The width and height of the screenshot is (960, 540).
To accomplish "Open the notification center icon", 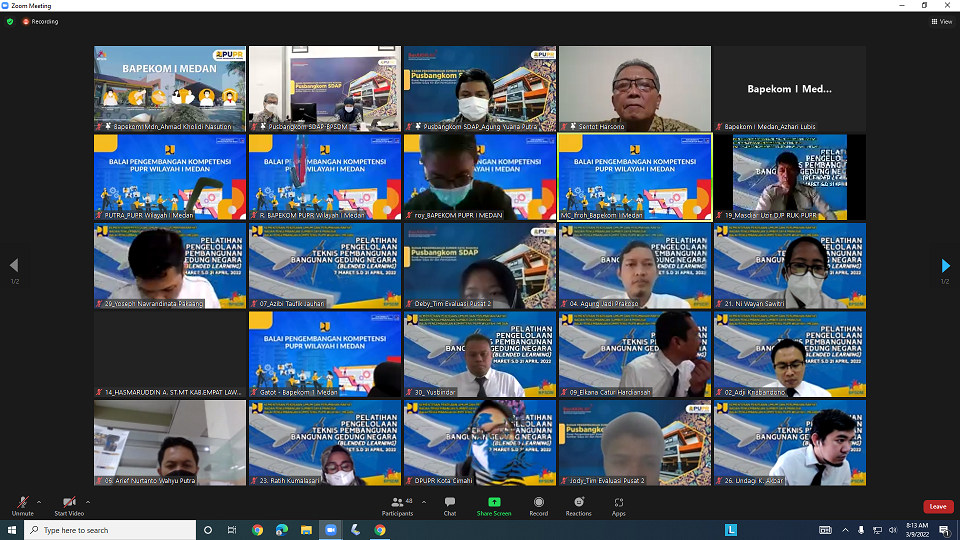I will (x=945, y=530).
